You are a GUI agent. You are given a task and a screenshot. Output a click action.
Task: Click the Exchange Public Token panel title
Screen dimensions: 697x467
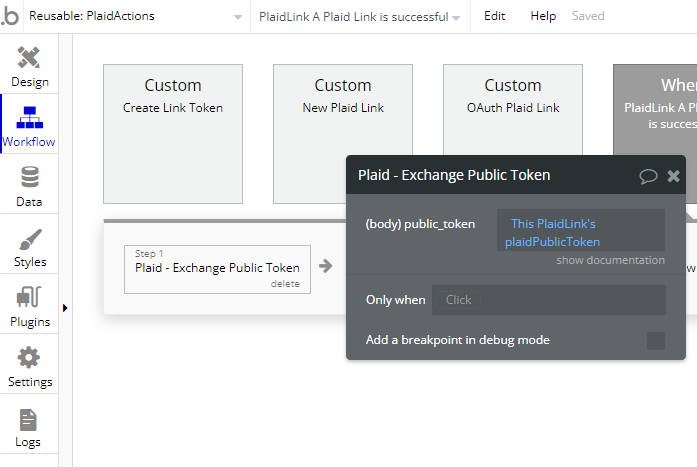(454, 175)
